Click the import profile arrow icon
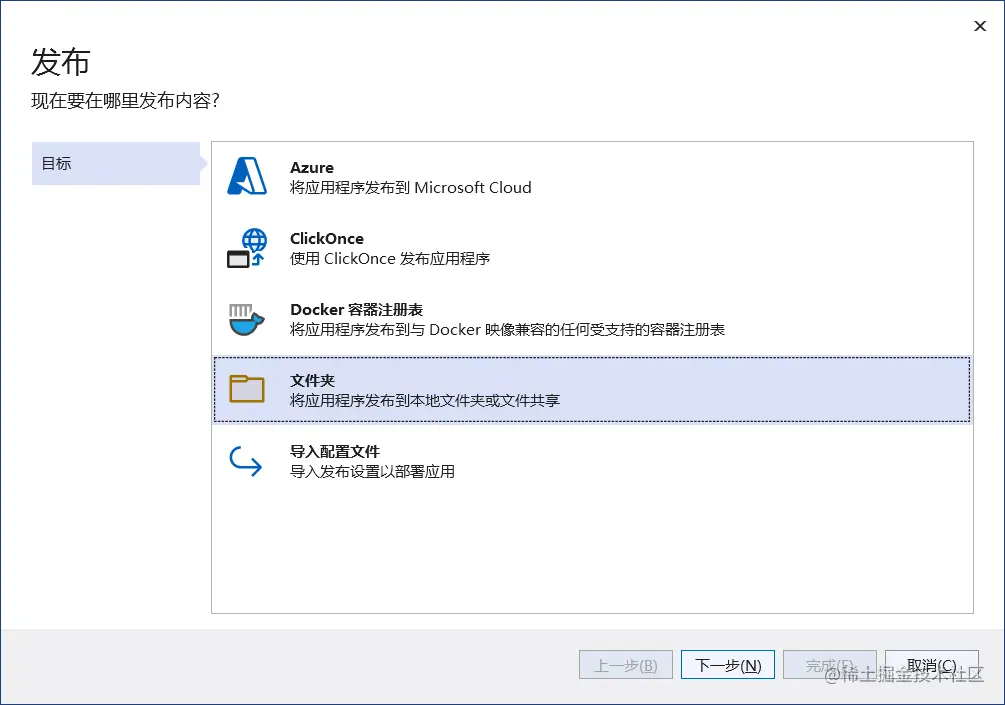This screenshot has width=1005, height=705. click(246, 460)
